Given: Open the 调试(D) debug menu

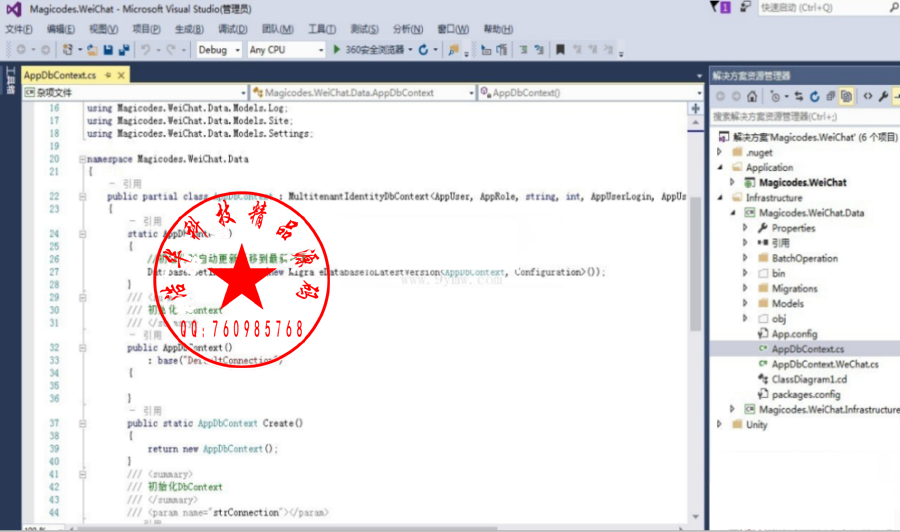Looking at the screenshot, I should coord(232,29).
